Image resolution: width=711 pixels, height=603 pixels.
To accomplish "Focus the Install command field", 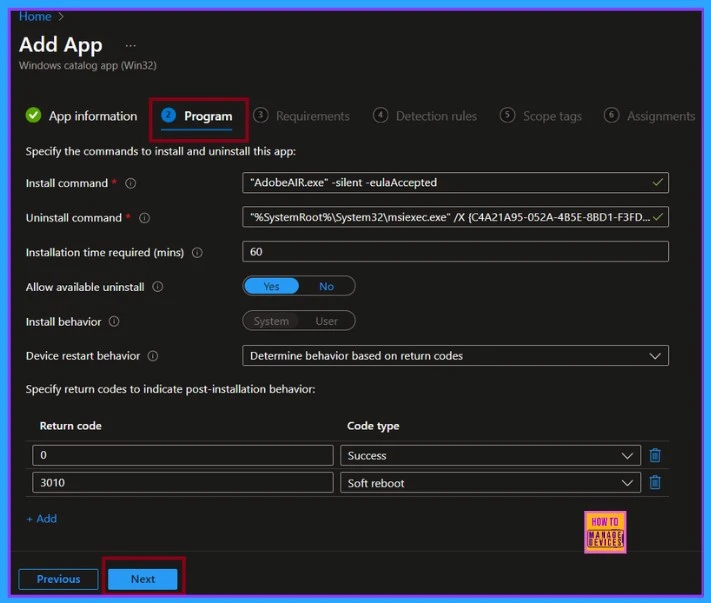I will click(x=455, y=183).
